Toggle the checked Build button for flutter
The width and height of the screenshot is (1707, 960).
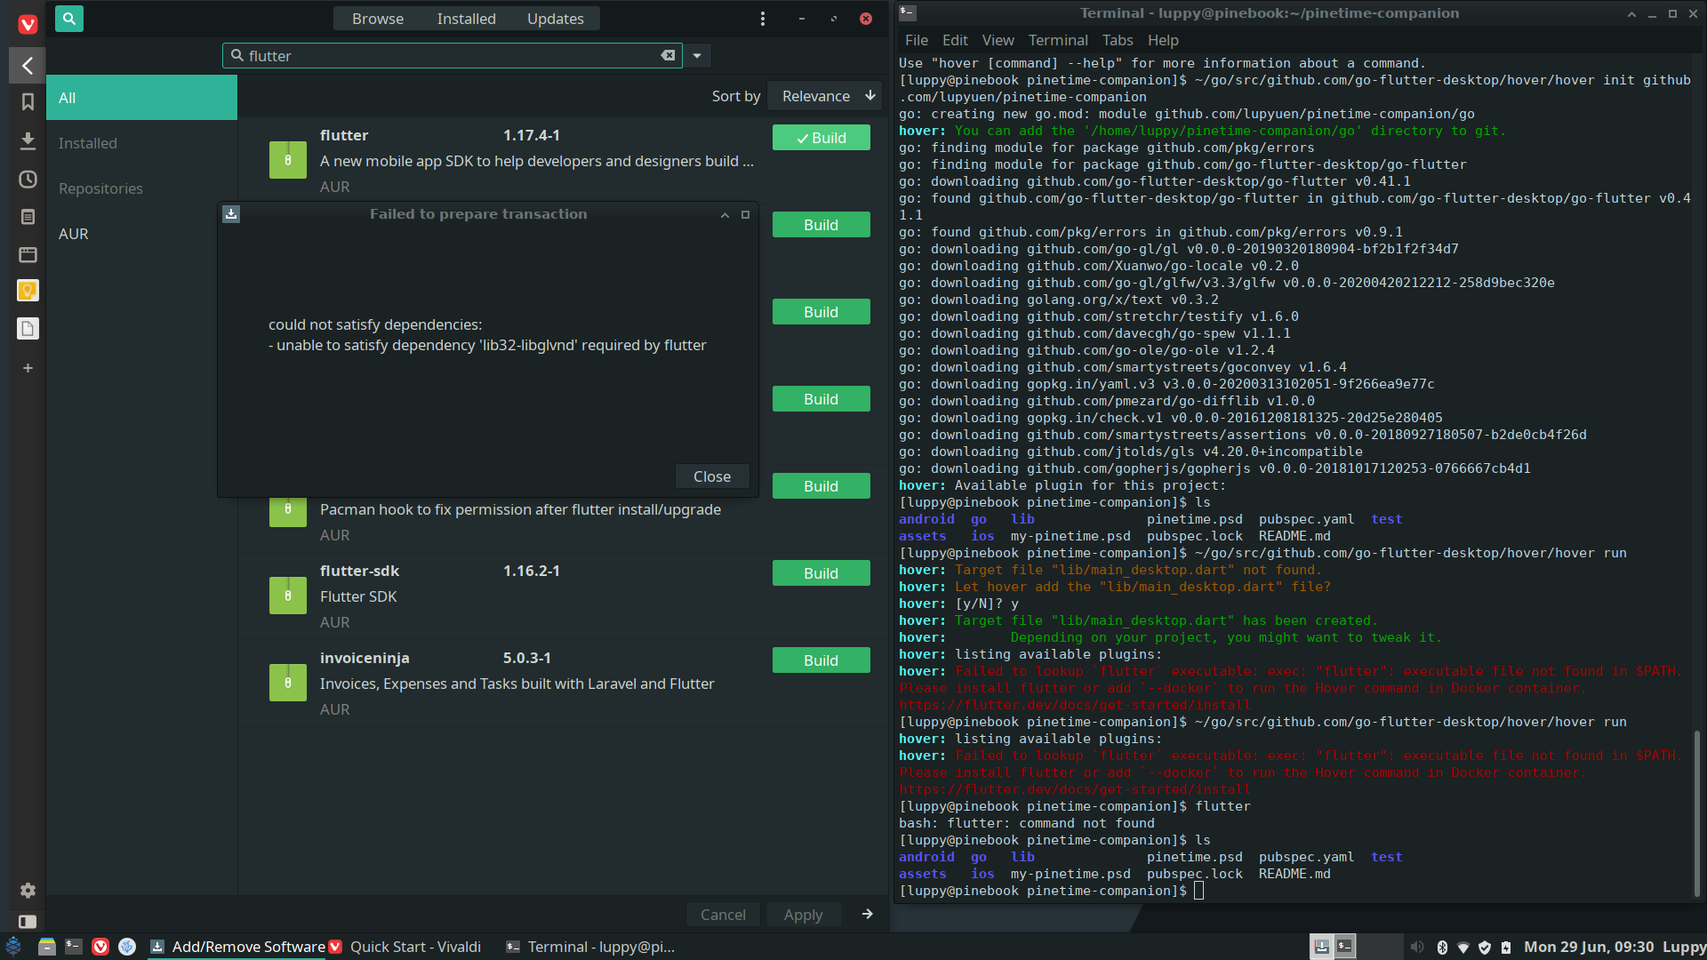pyautogui.click(x=820, y=138)
